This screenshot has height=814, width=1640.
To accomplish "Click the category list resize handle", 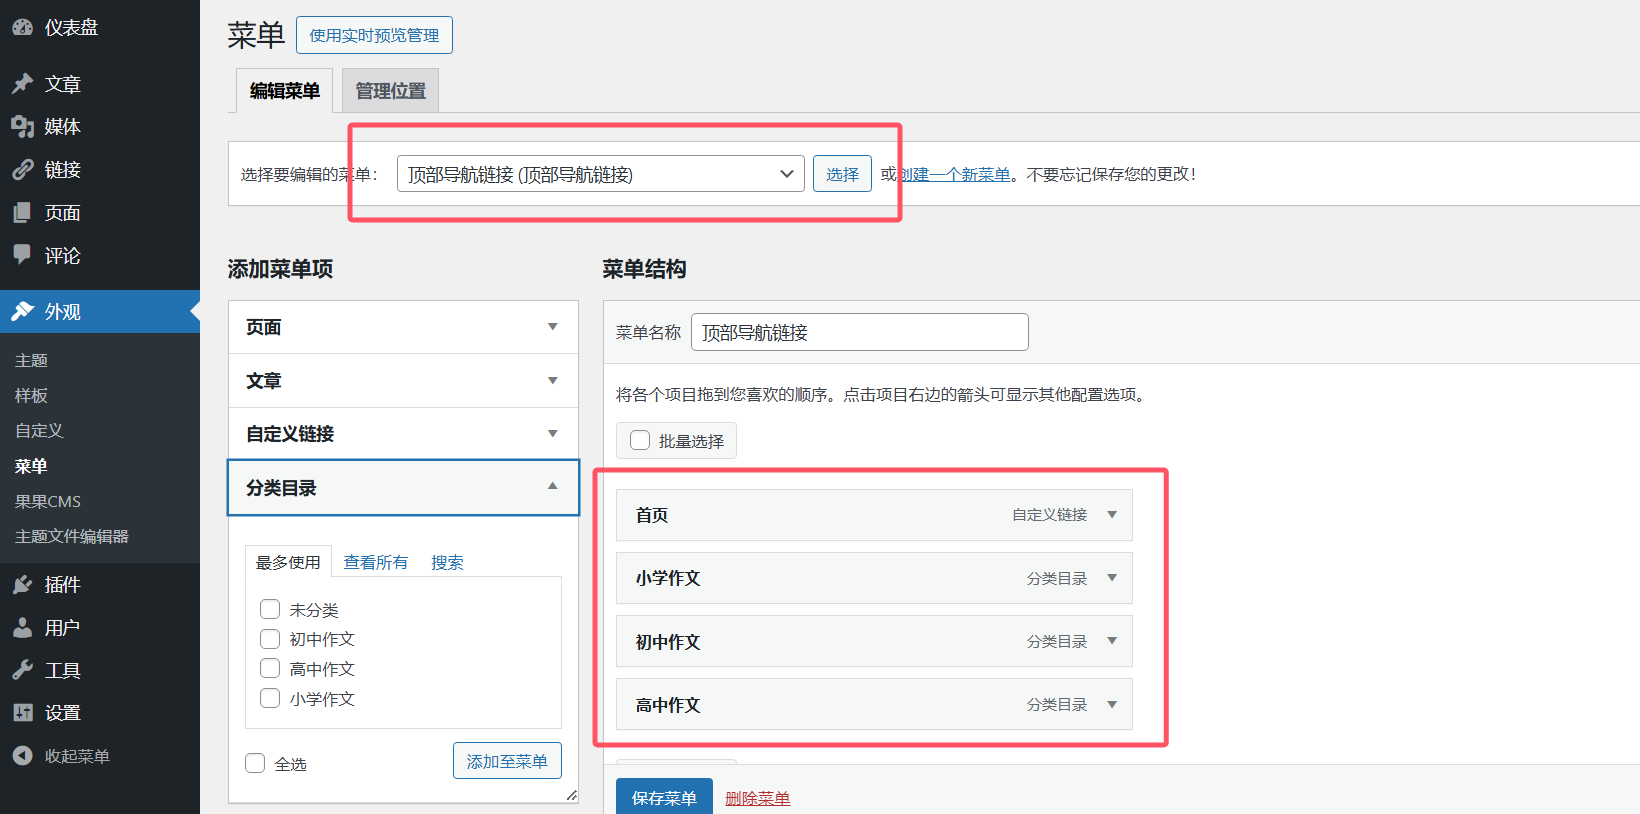I will (x=571, y=795).
